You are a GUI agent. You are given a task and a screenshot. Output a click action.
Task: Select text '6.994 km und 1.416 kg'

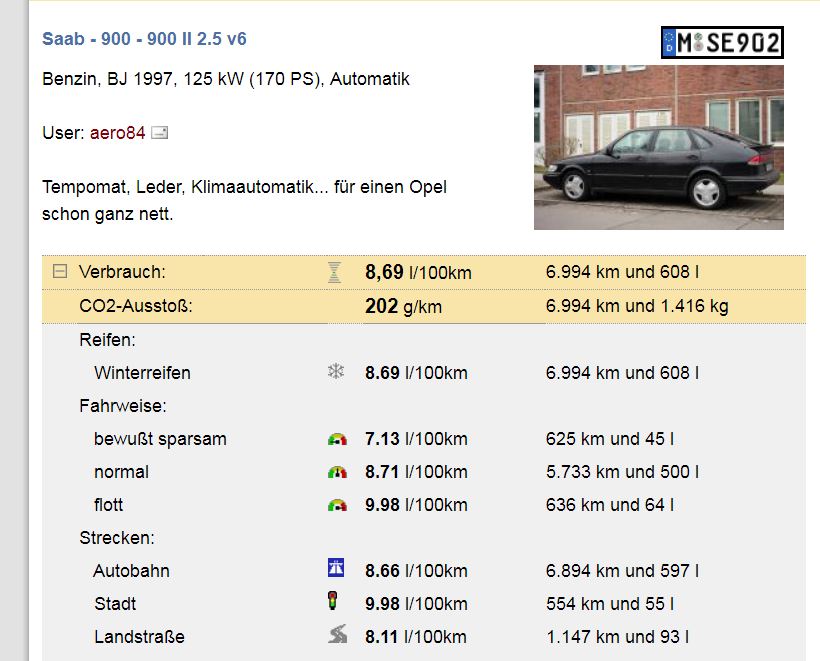[637, 306]
